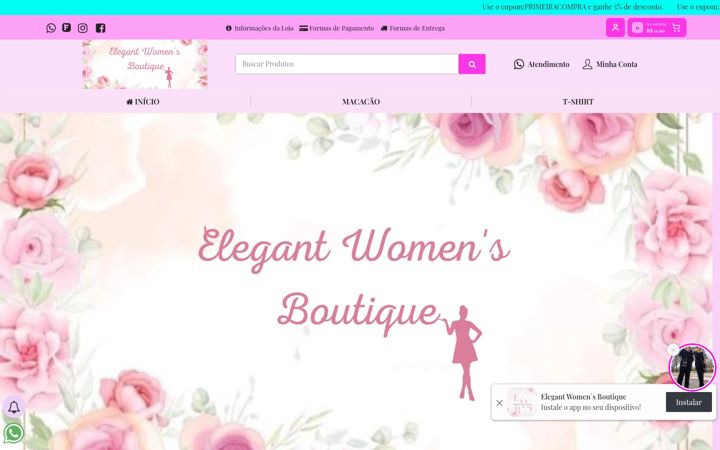Click the large boutique banner image

tap(356, 281)
